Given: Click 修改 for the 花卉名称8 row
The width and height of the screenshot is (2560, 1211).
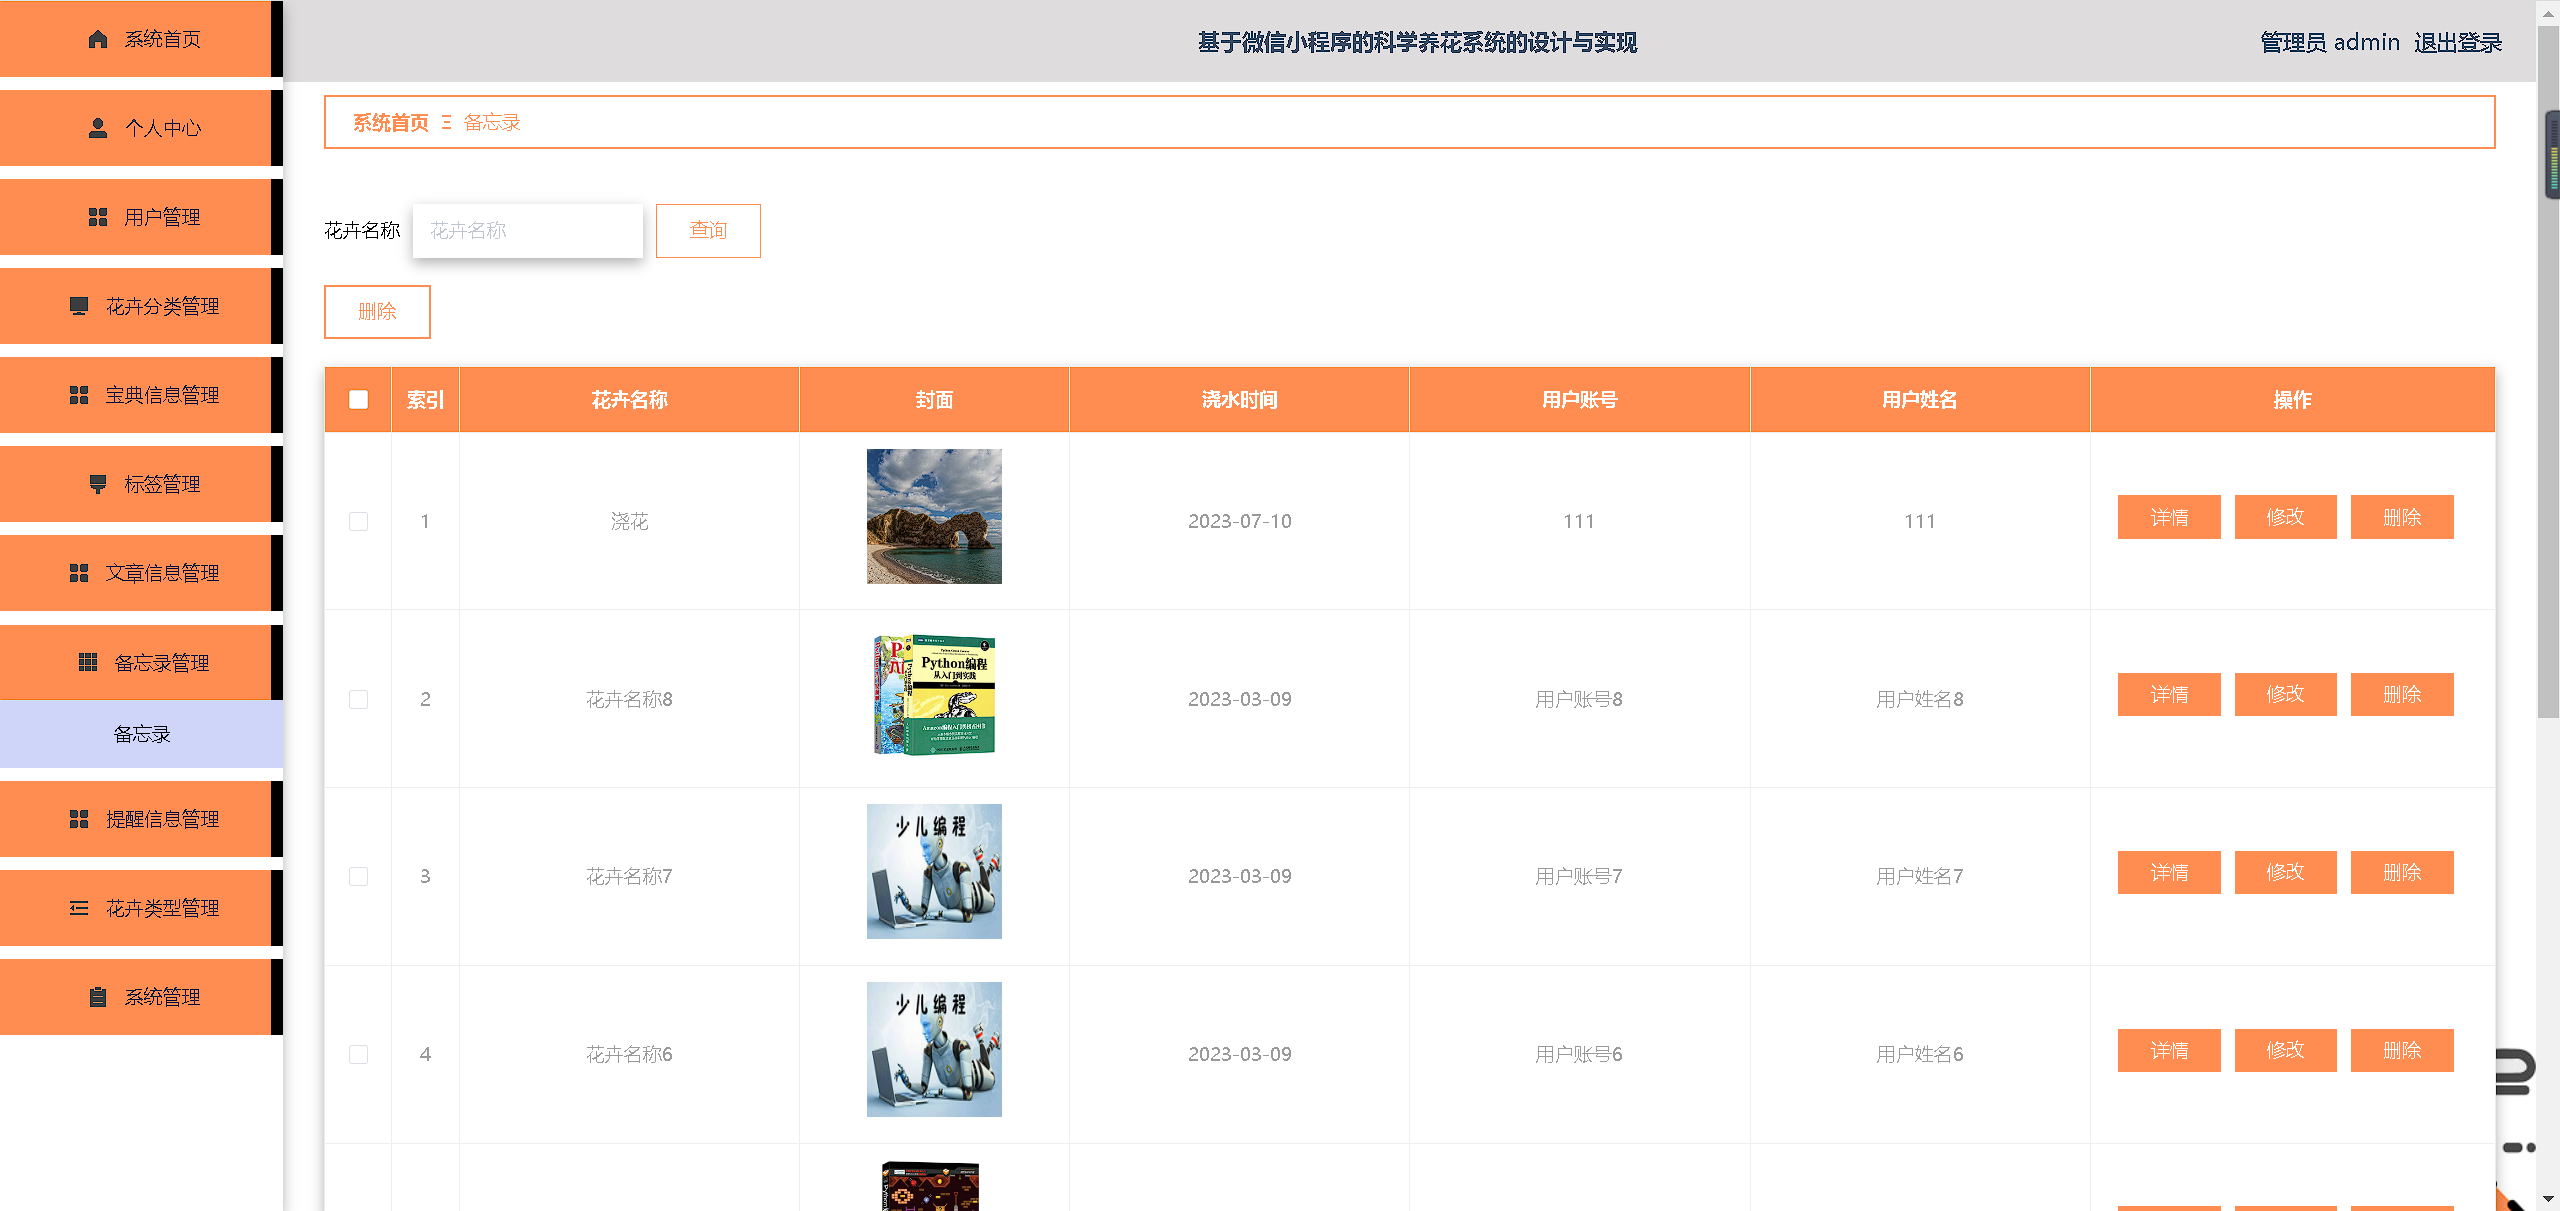Looking at the screenshot, I should [2285, 695].
